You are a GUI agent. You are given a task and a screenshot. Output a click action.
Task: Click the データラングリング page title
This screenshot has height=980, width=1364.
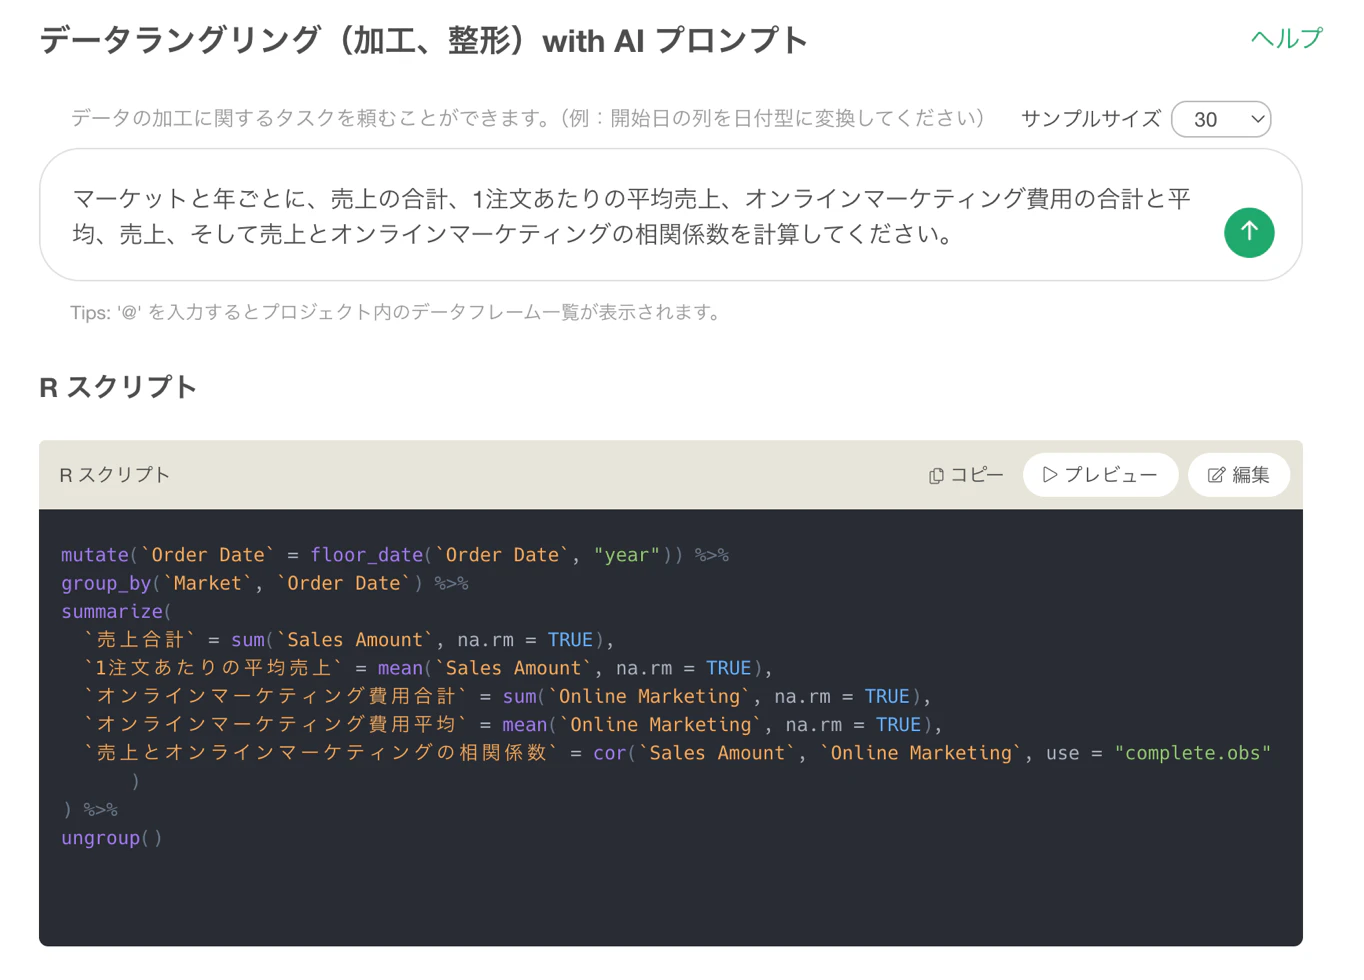pos(423,41)
